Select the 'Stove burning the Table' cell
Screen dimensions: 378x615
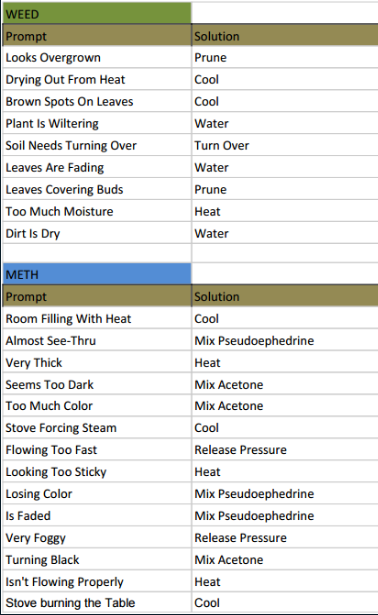pyautogui.click(x=97, y=602)
